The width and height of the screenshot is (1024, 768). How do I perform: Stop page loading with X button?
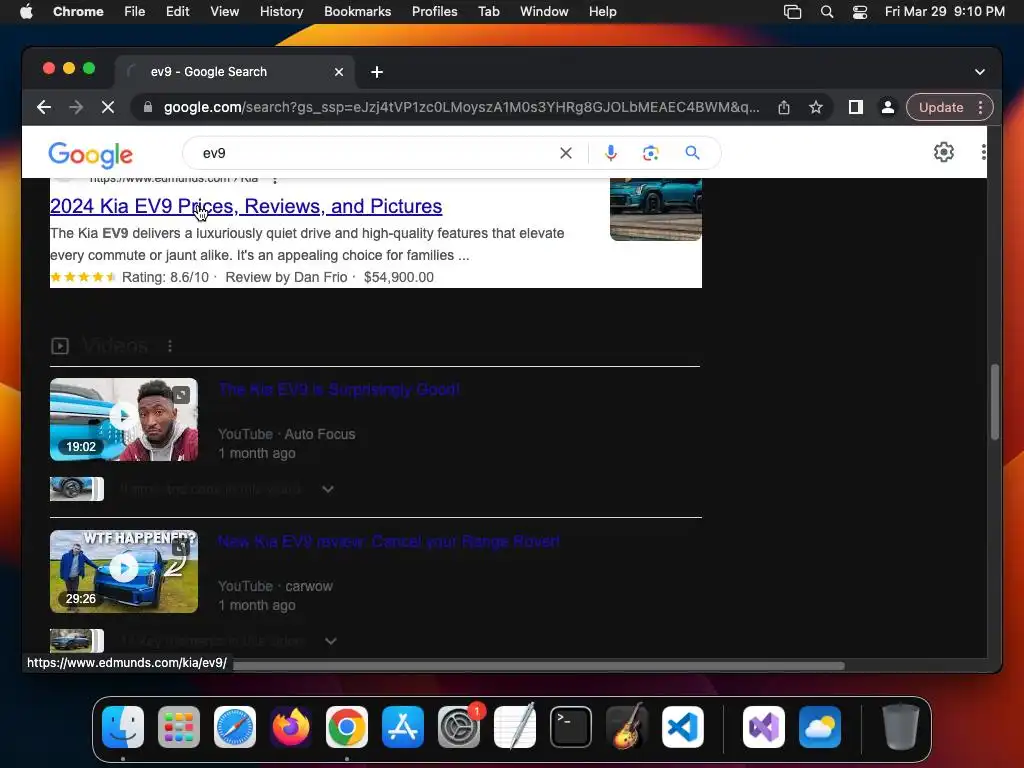coord(108,107)
